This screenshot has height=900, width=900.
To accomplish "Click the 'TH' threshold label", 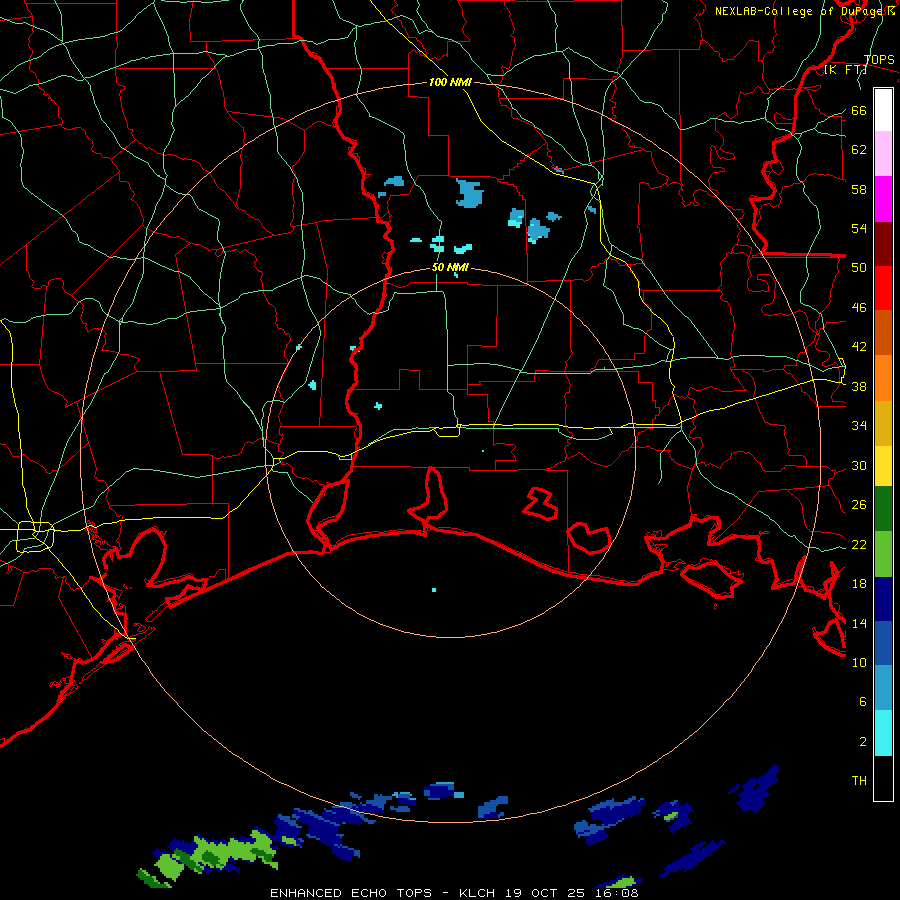I will coord(859,781).
